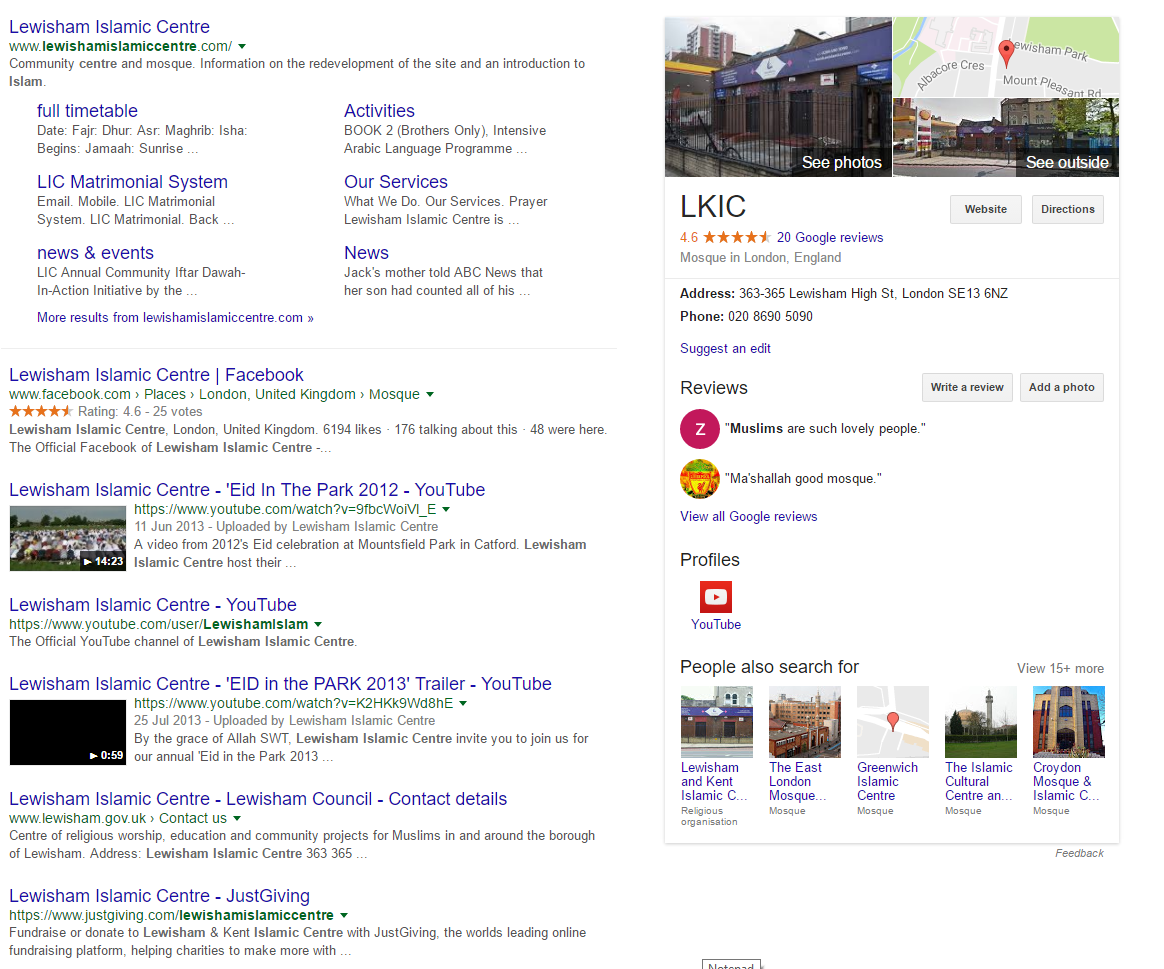
Task: Click See outside street view image
Action: point(1006,137)
